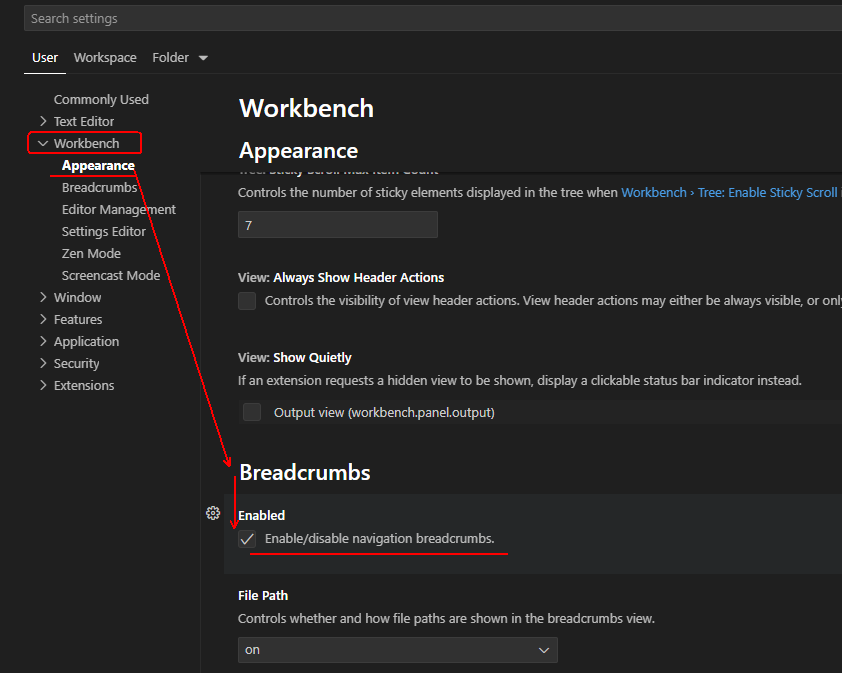Click the Window tree label
The image size is (842, 673).
coord(77,297)
